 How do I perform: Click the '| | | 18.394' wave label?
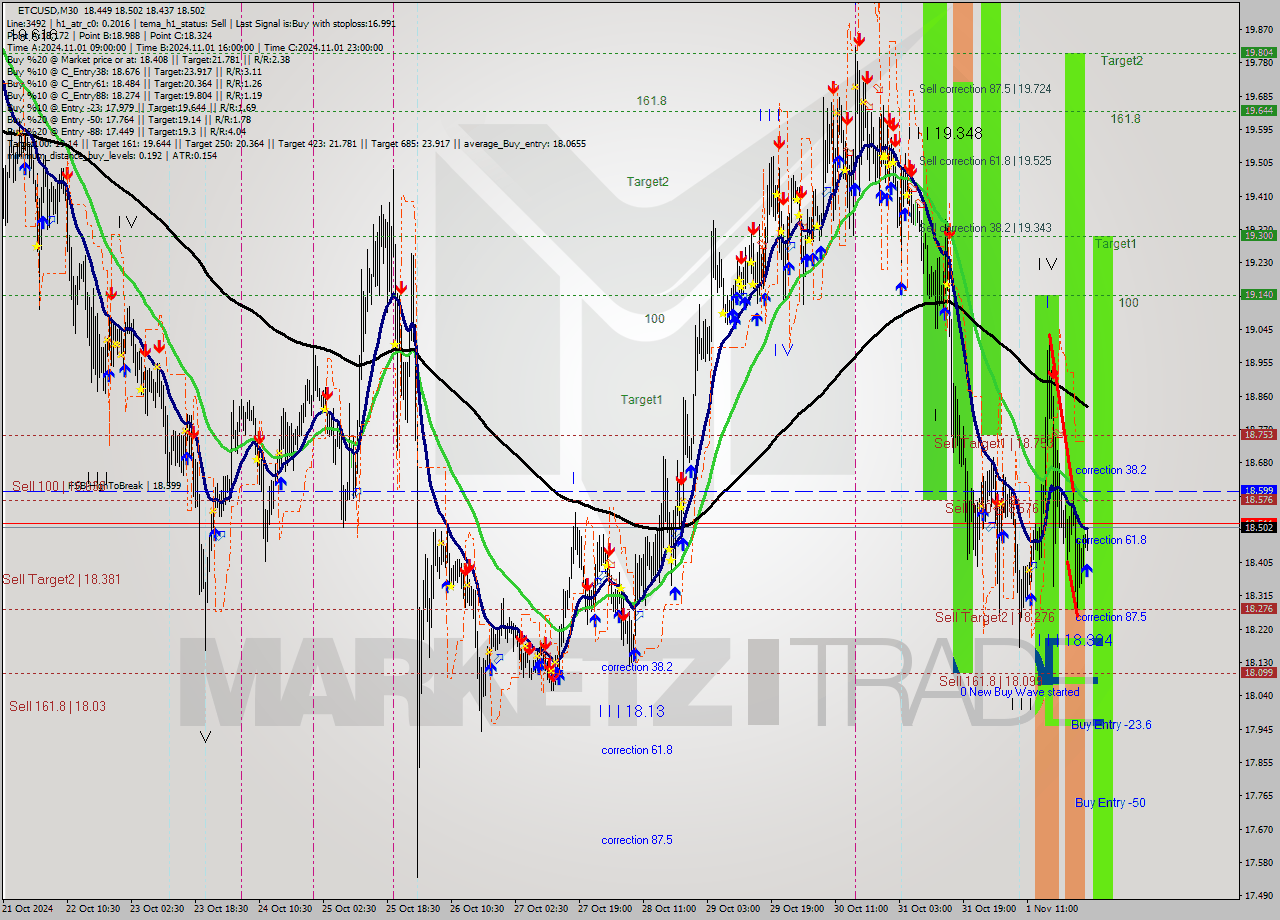click(1074, 640)
